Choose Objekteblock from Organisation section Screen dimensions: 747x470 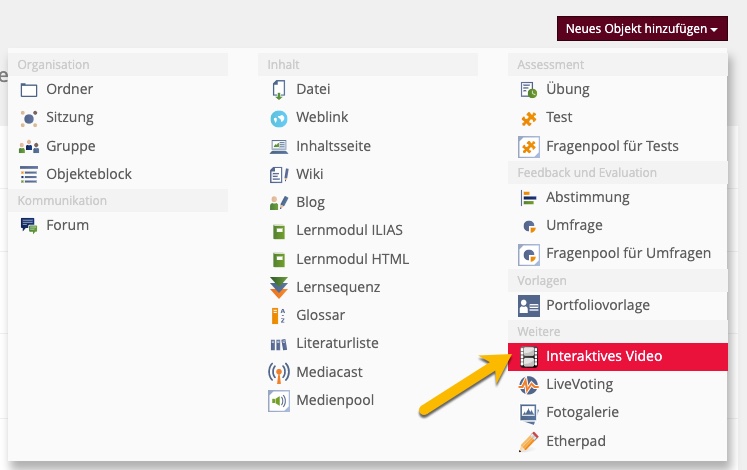[88, 174]
